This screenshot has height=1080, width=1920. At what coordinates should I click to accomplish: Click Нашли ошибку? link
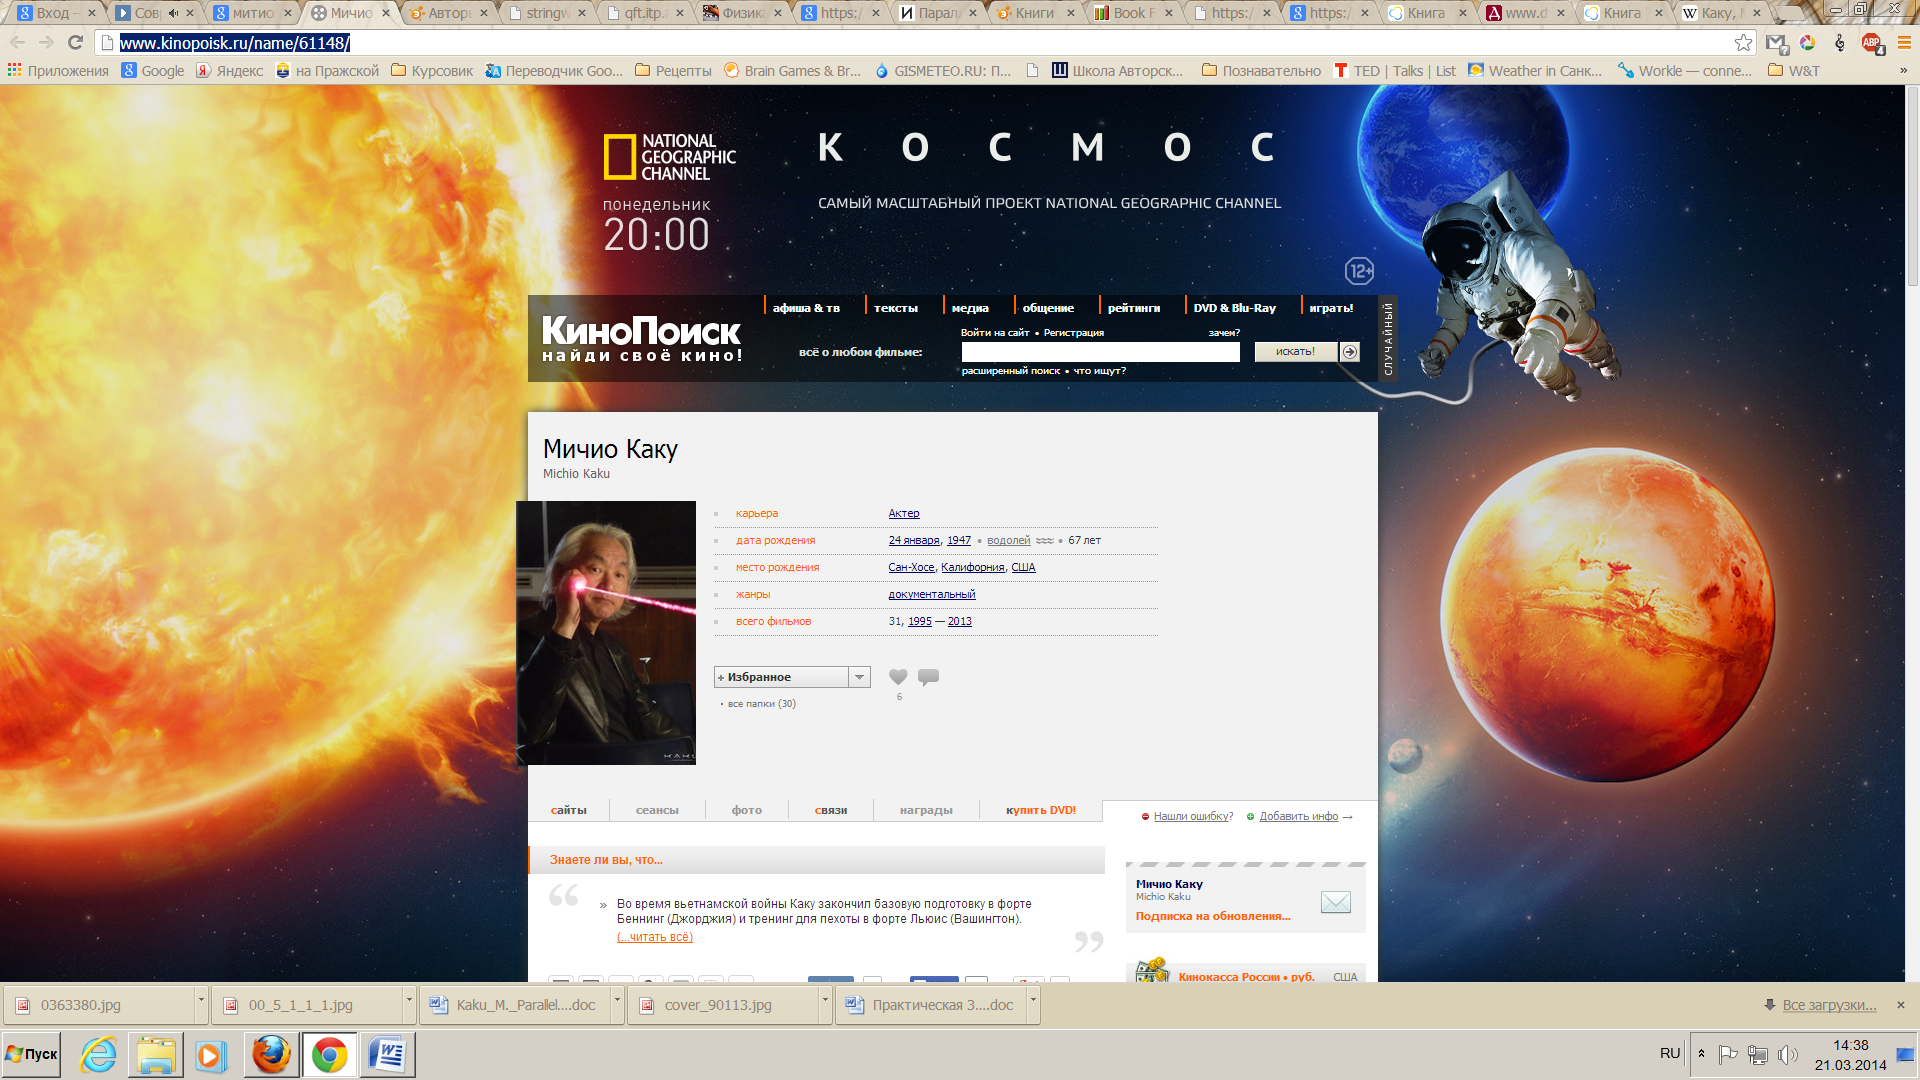[1193, 816]
